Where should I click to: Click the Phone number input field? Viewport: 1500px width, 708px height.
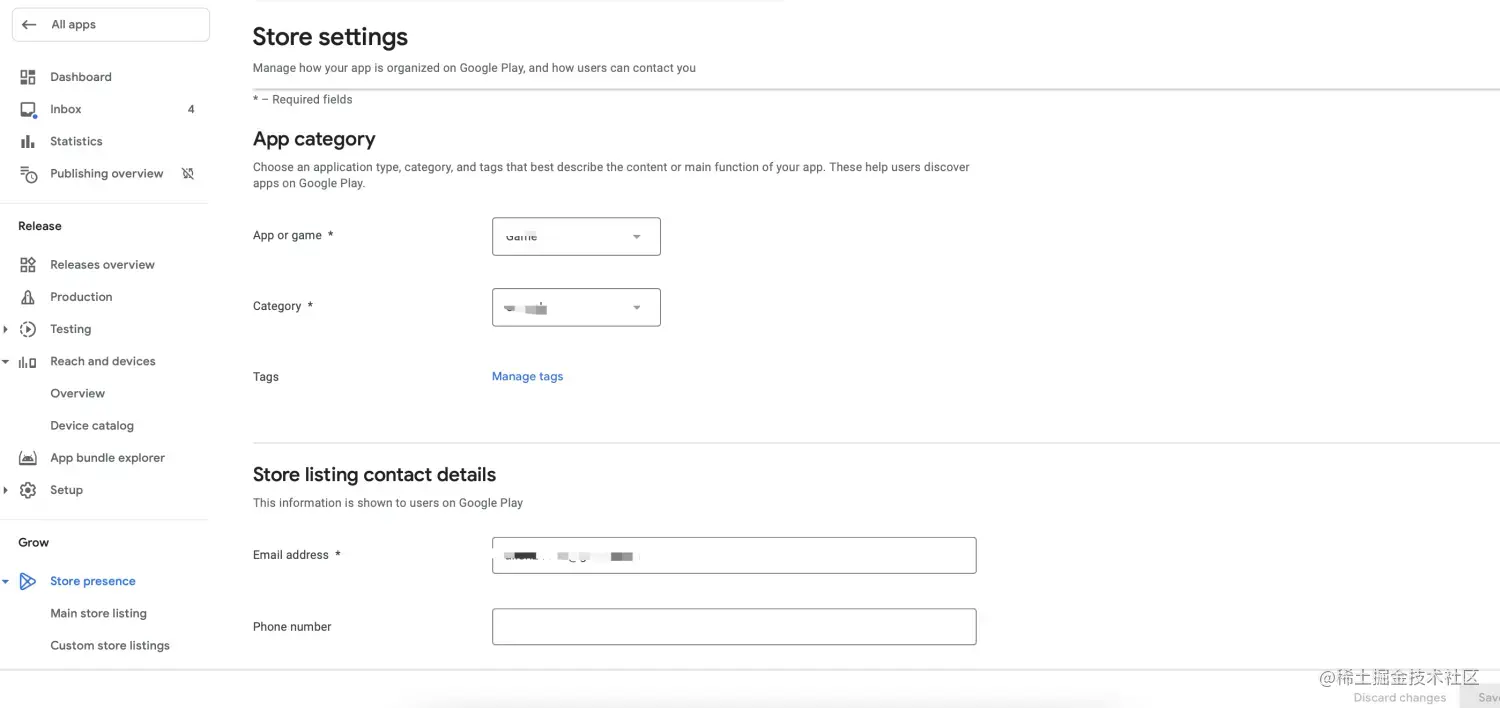(734, 627)
